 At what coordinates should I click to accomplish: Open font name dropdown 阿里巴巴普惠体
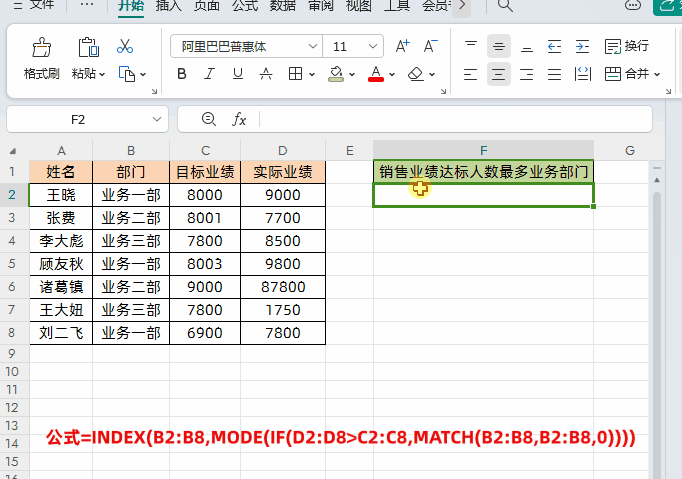click(312, 46)
